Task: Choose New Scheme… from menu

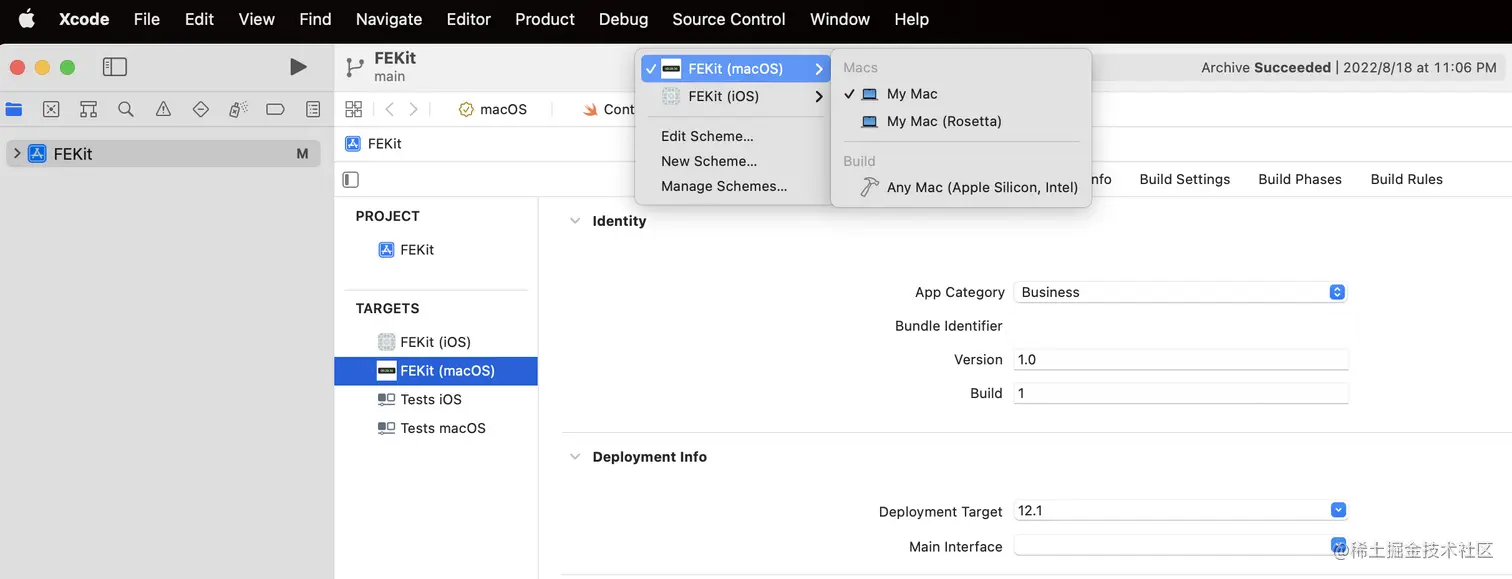Action: point(709,161)
